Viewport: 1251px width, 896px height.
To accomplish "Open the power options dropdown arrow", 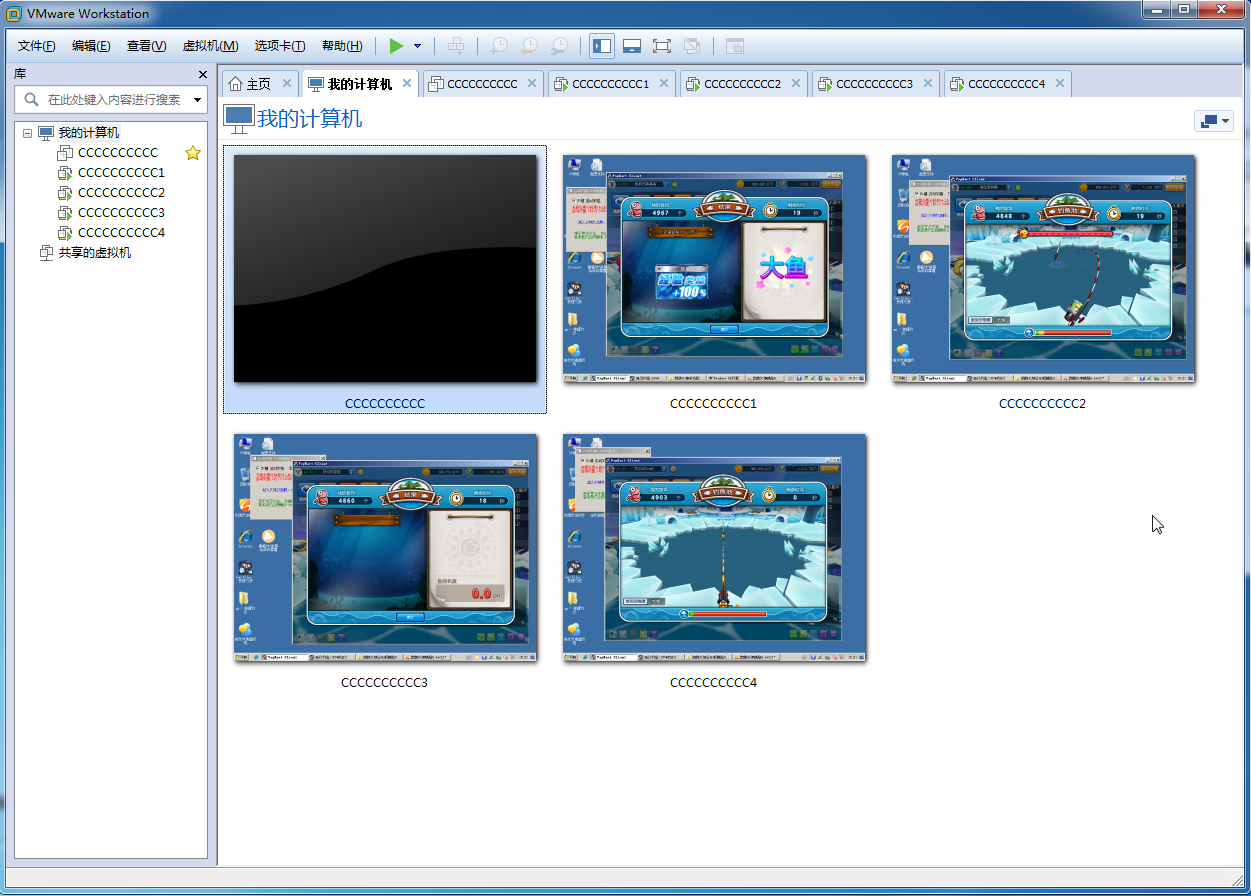I will pyautogui.click(x=417, y=46).
